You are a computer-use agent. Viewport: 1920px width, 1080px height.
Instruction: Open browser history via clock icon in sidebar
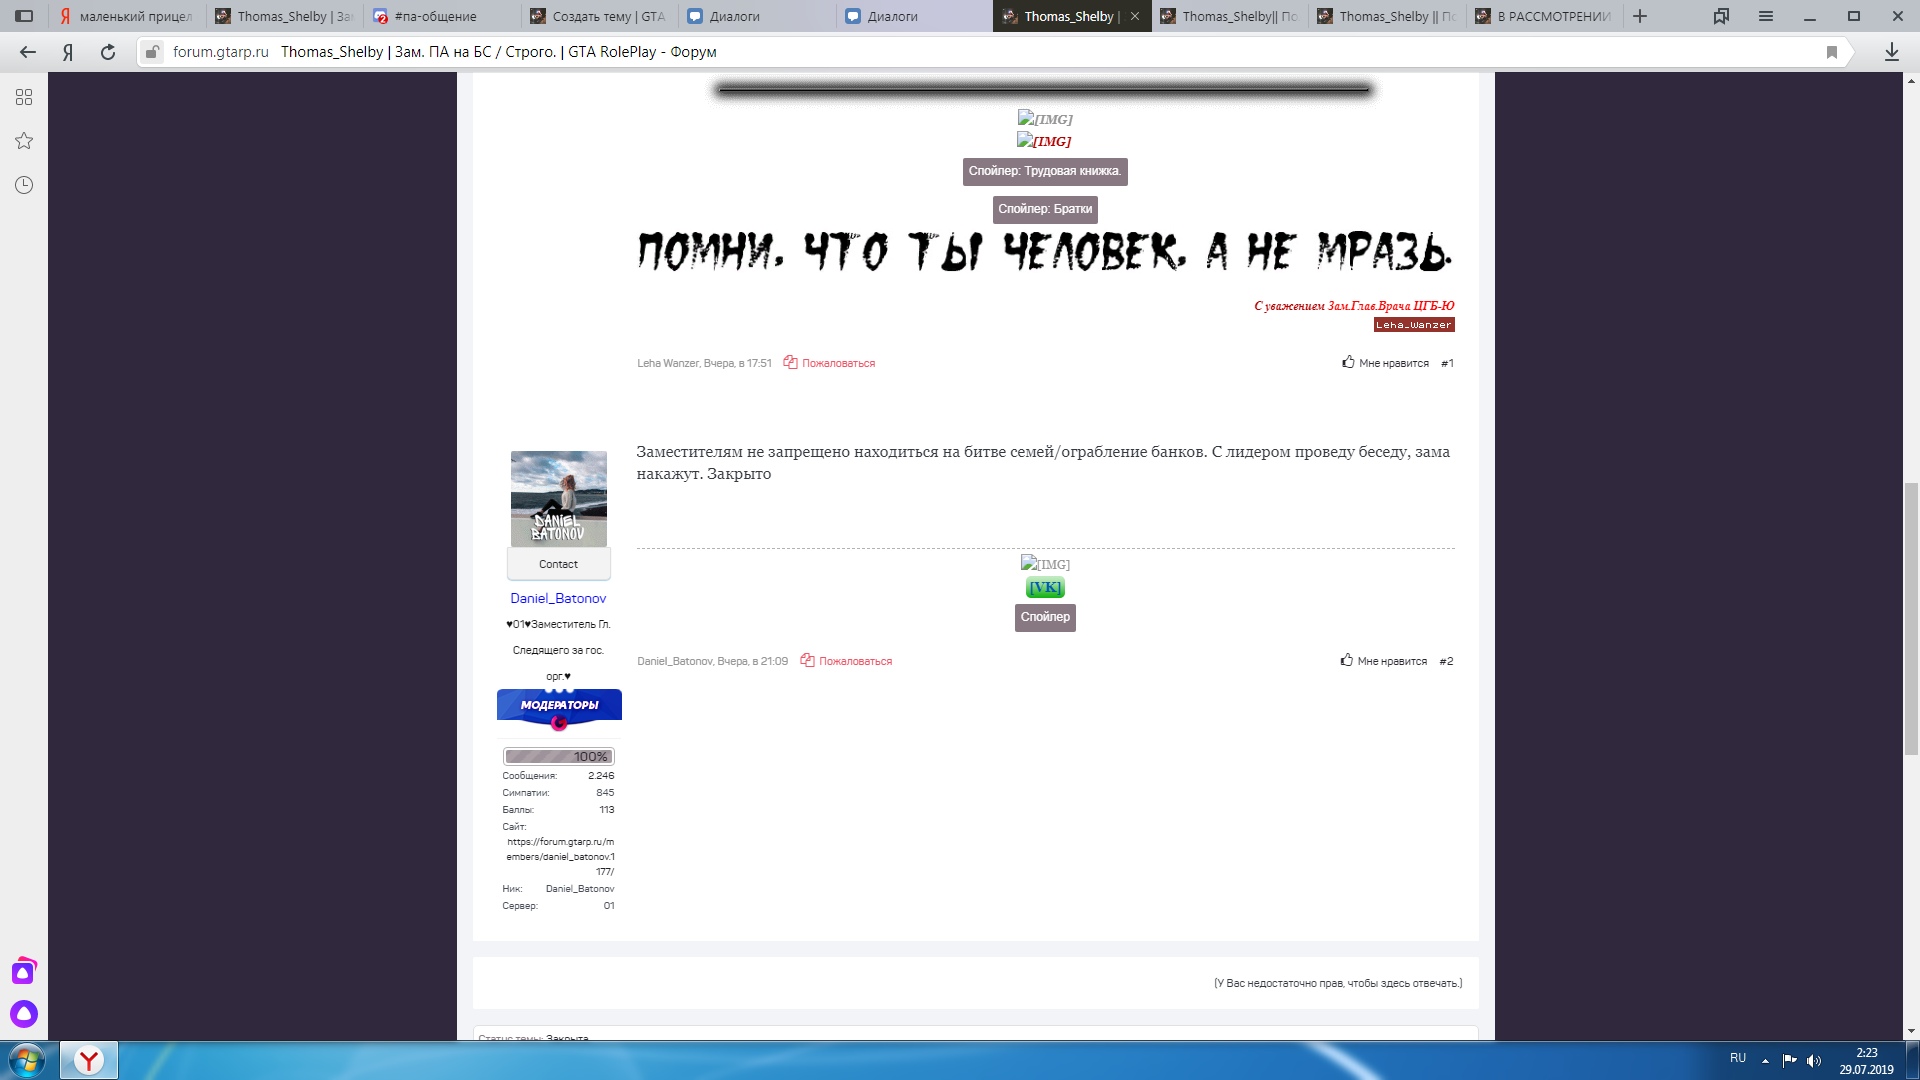coord(23,184)
